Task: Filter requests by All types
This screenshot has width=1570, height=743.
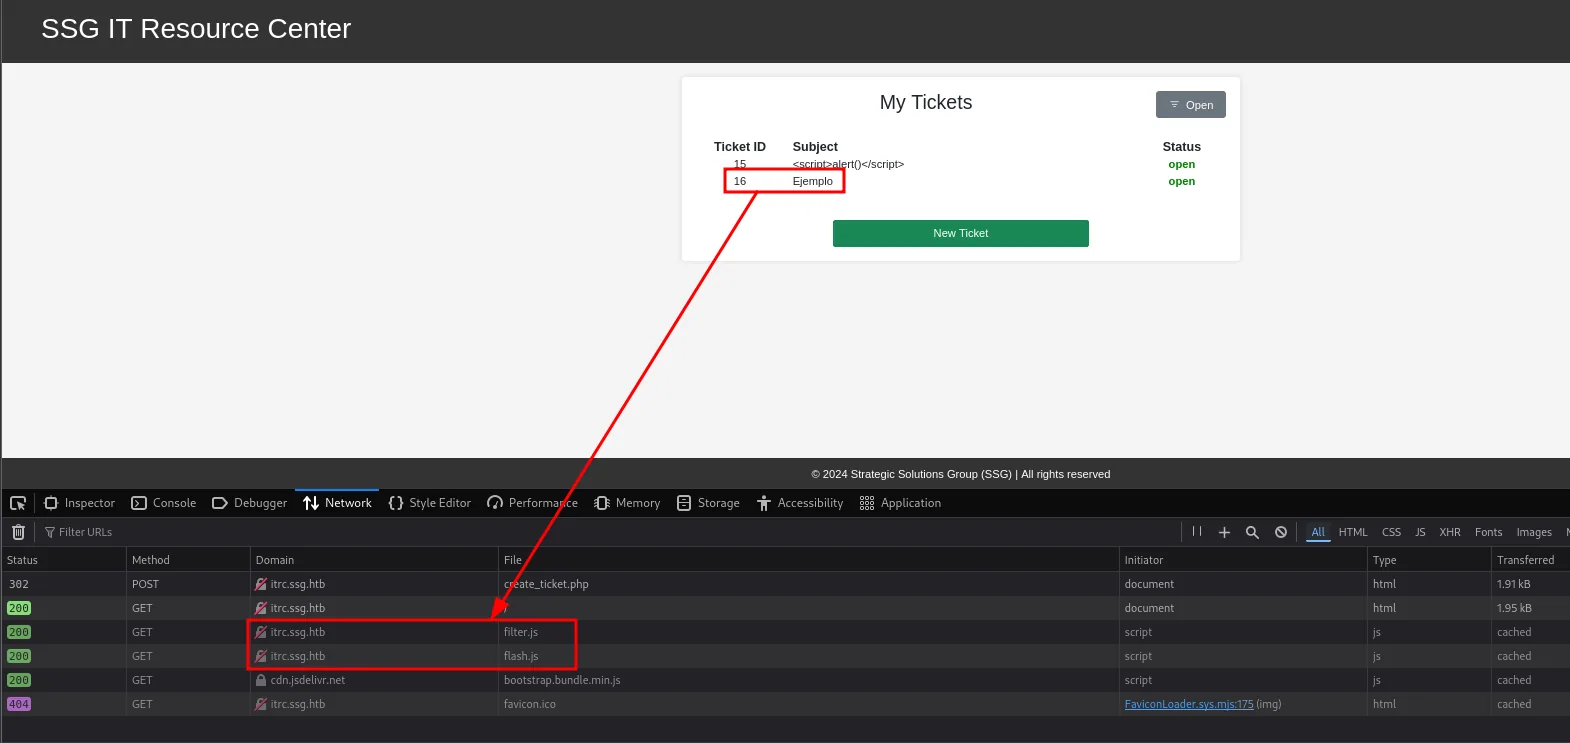Action: click(1318, 532)
